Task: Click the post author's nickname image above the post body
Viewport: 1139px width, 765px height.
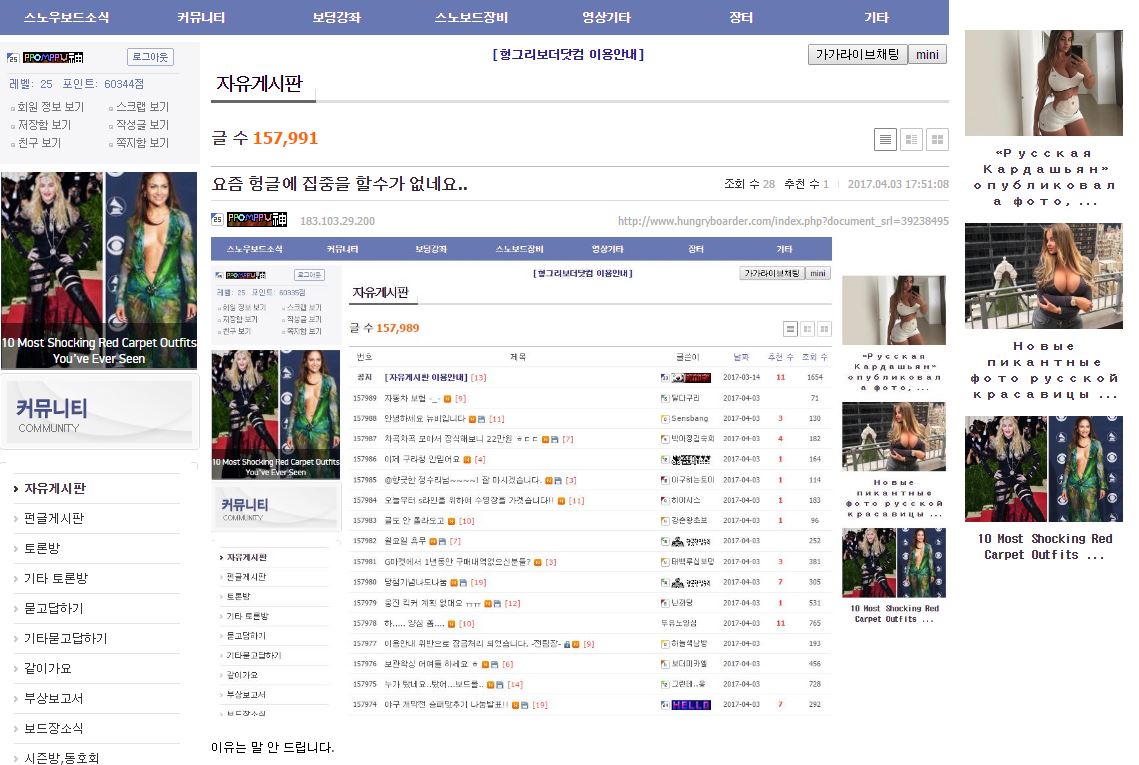Action: [x=256, y=220]
